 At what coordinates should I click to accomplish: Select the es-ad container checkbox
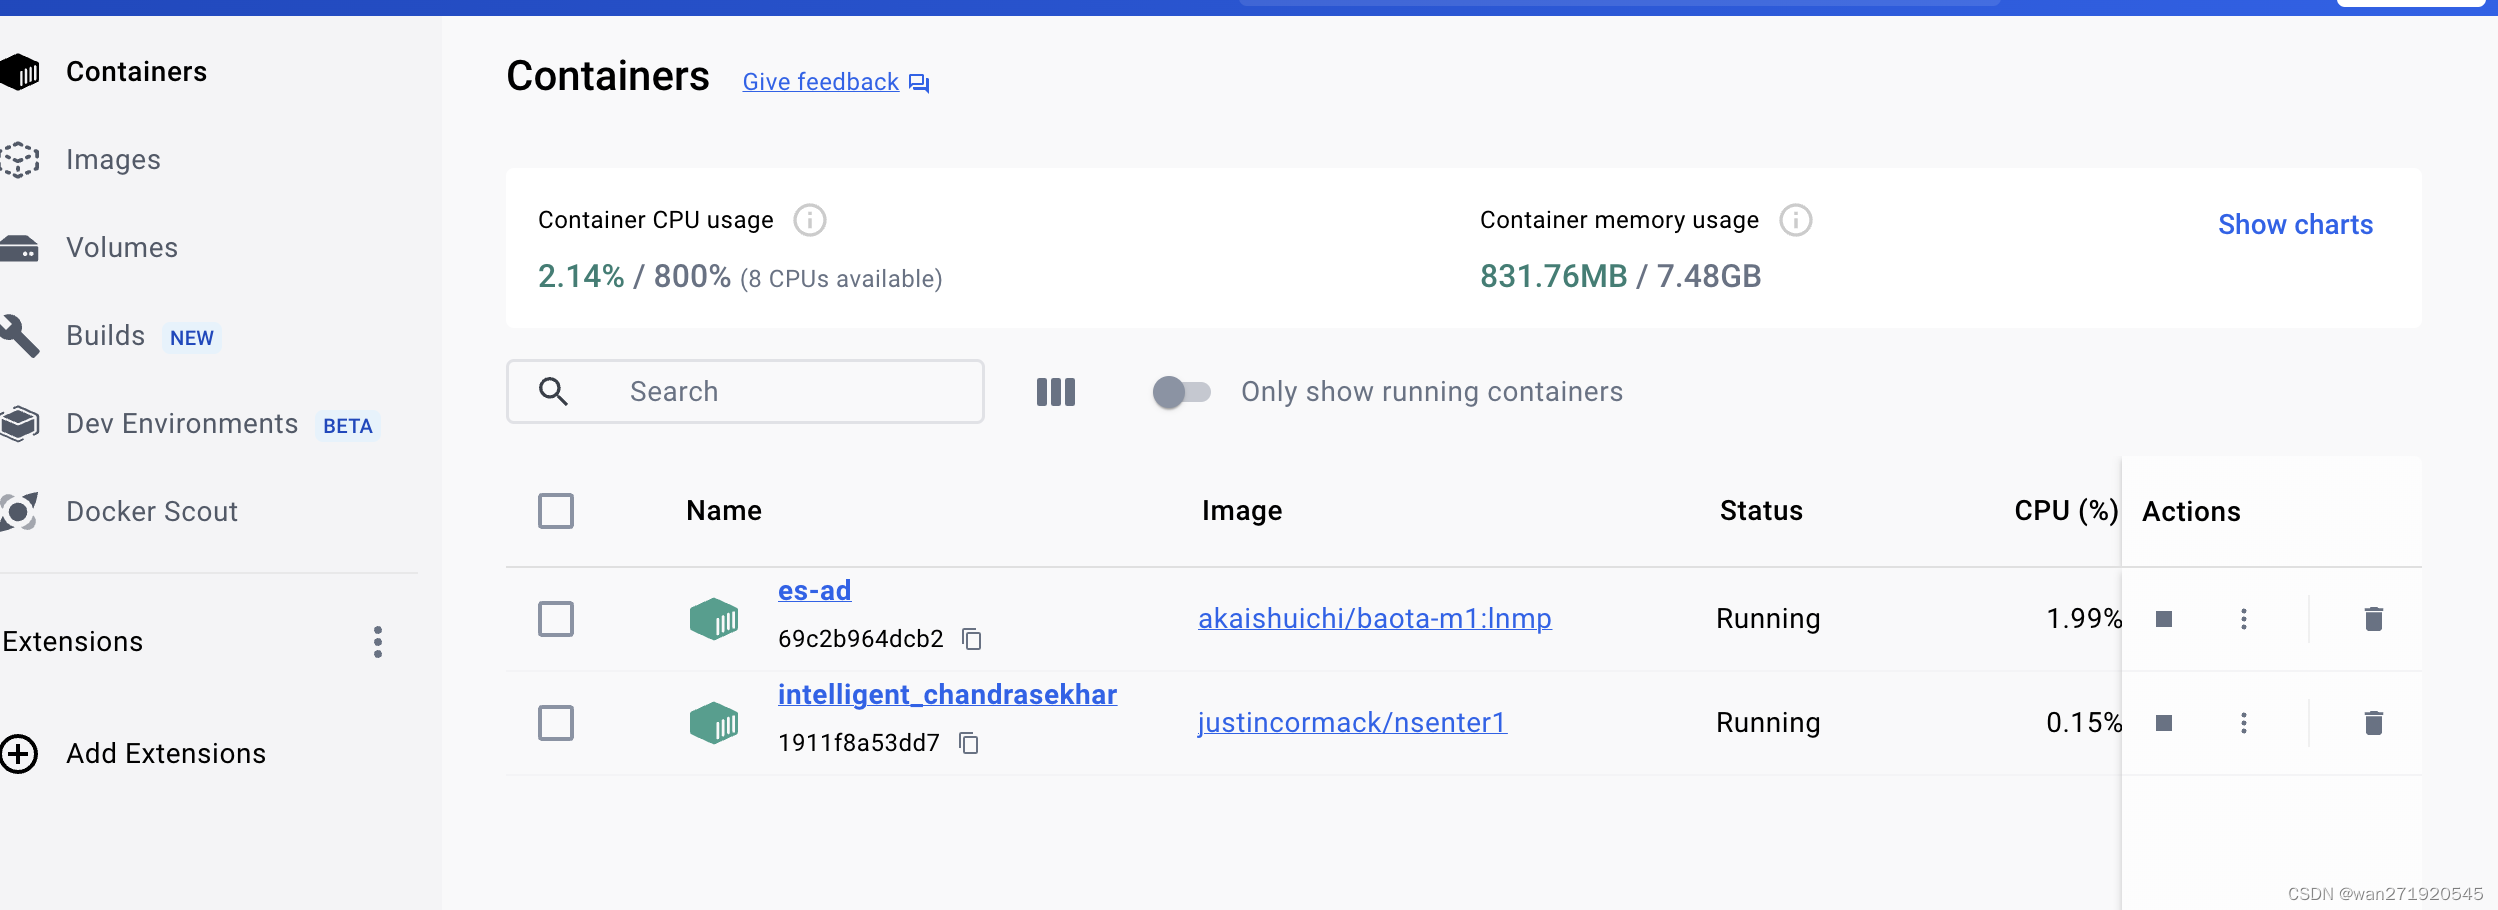pos(556,619)
